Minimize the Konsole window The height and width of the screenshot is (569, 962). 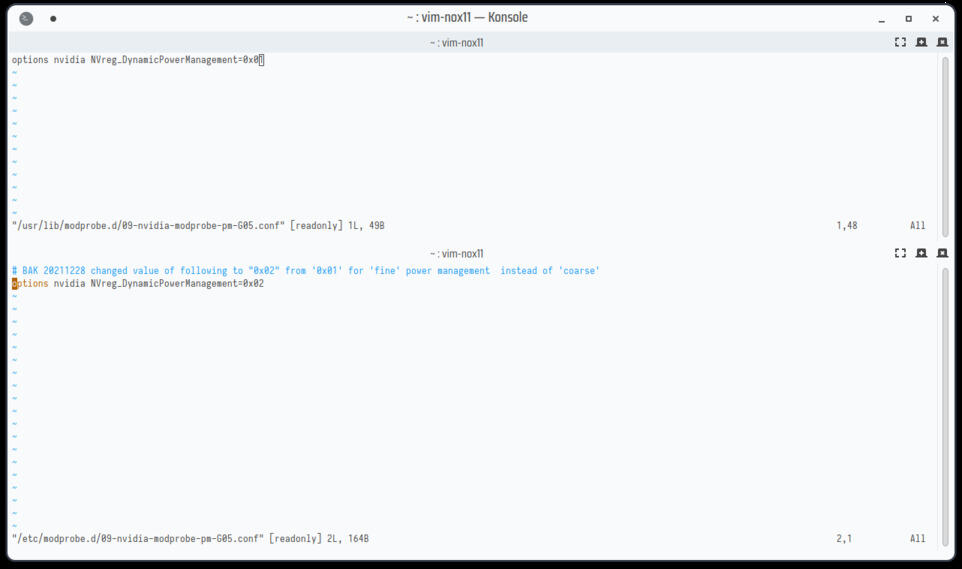882,19
